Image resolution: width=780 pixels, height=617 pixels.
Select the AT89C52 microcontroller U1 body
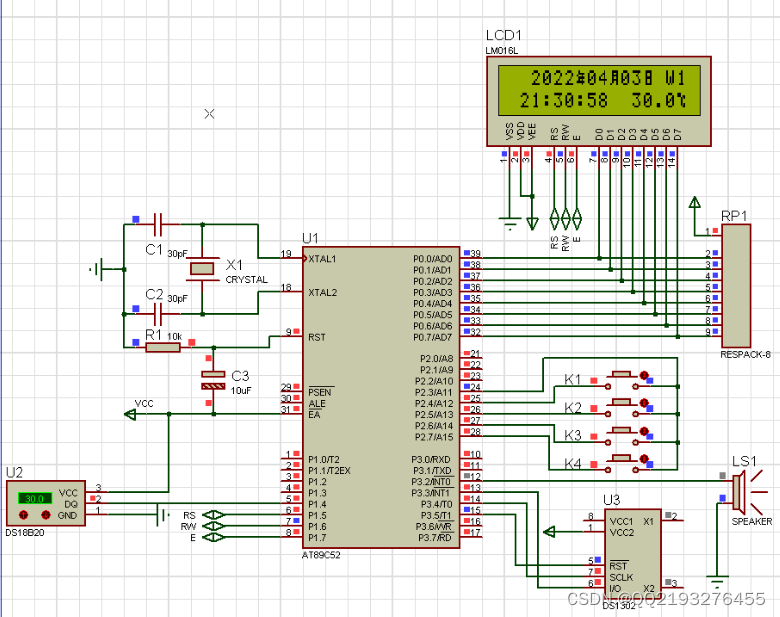coord(381,397)
